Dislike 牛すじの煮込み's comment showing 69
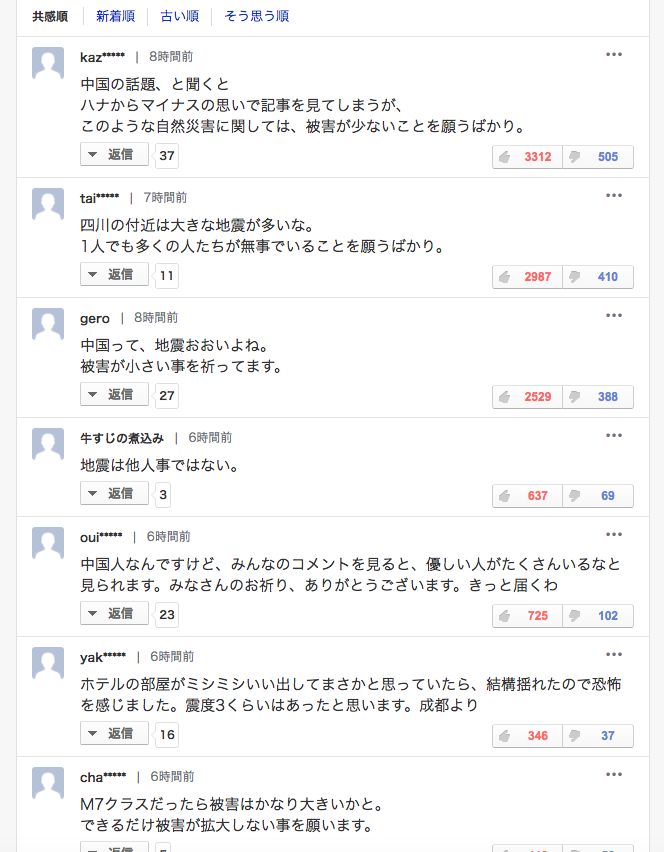 (x=598, y=496)
